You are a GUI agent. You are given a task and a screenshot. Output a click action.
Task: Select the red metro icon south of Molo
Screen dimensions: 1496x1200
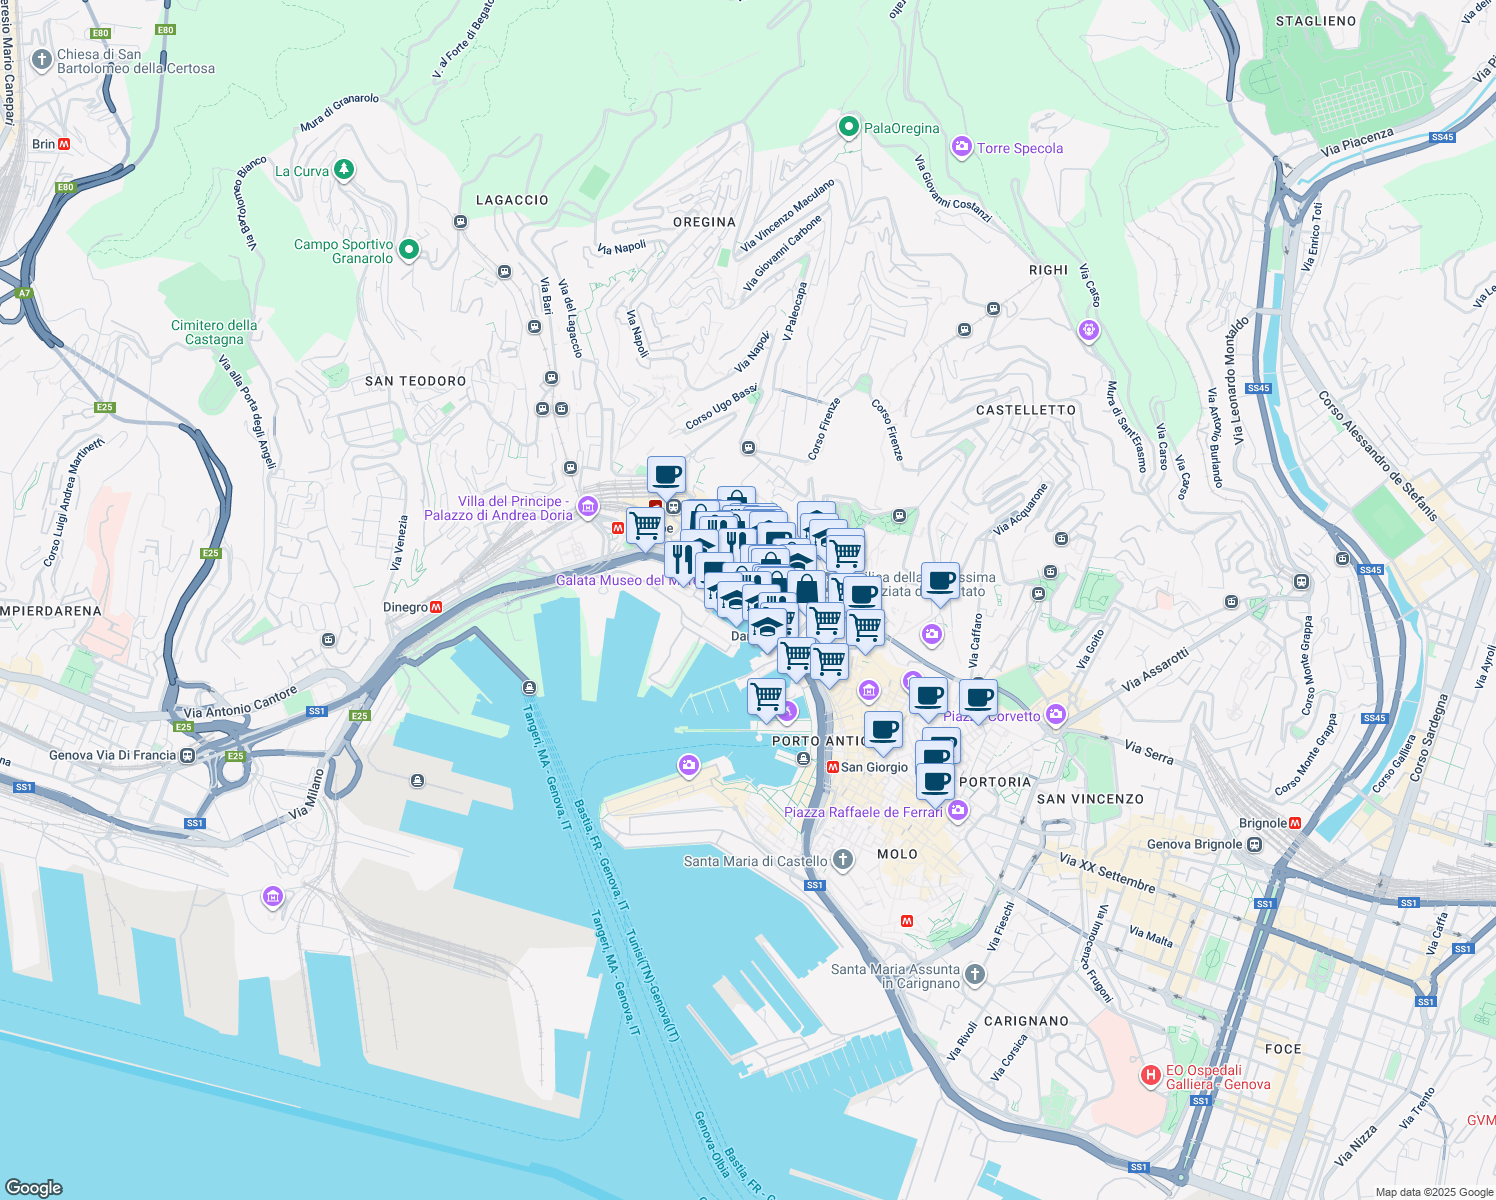pyautogui.click(x=907, y=921)
